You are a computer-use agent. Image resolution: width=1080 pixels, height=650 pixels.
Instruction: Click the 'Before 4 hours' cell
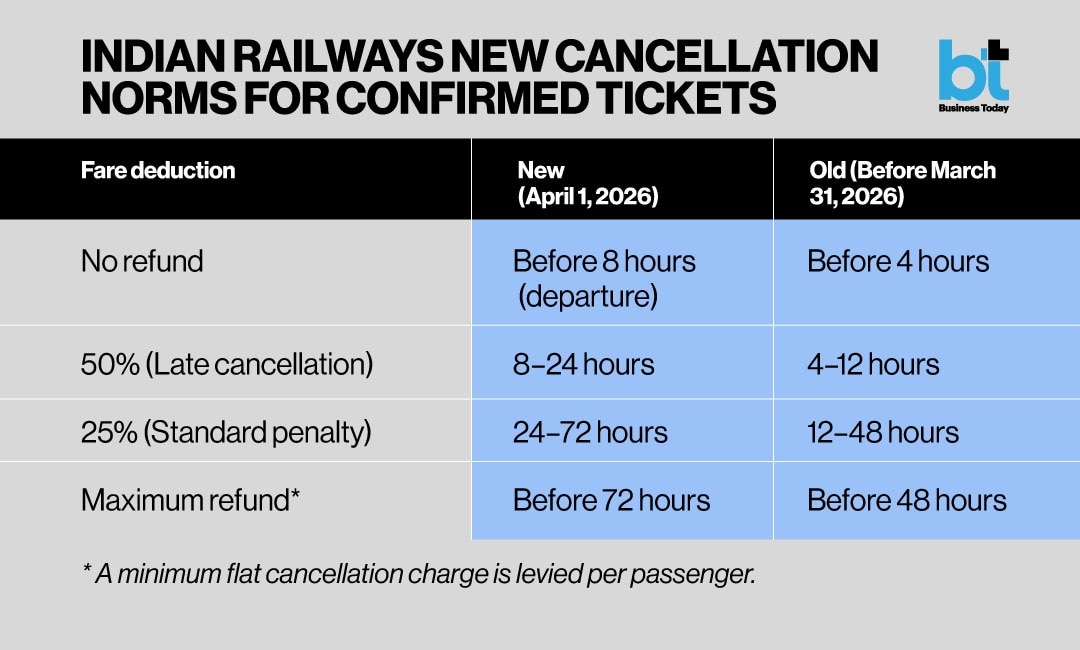click(x=898, y=262)
